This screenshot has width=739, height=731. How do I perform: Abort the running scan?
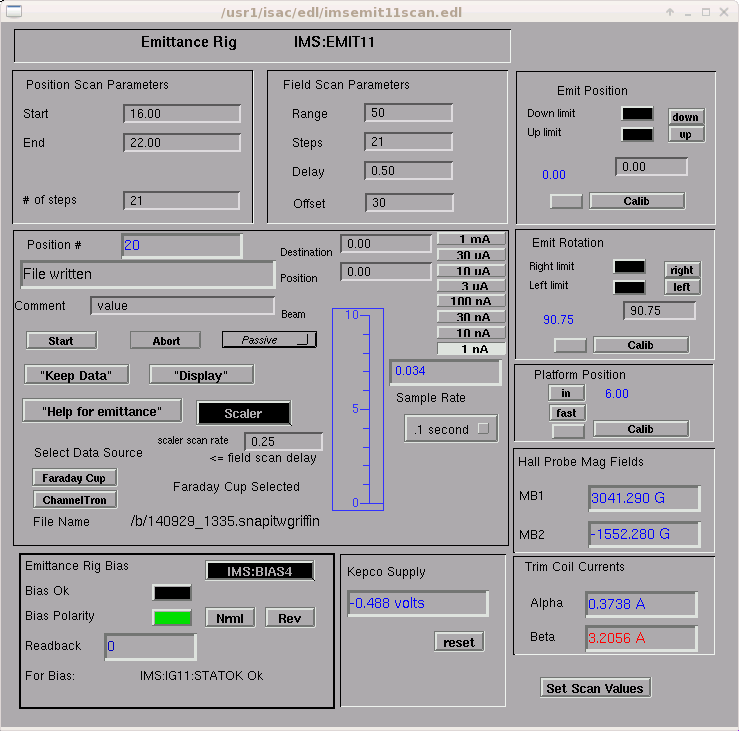(165, 341)
